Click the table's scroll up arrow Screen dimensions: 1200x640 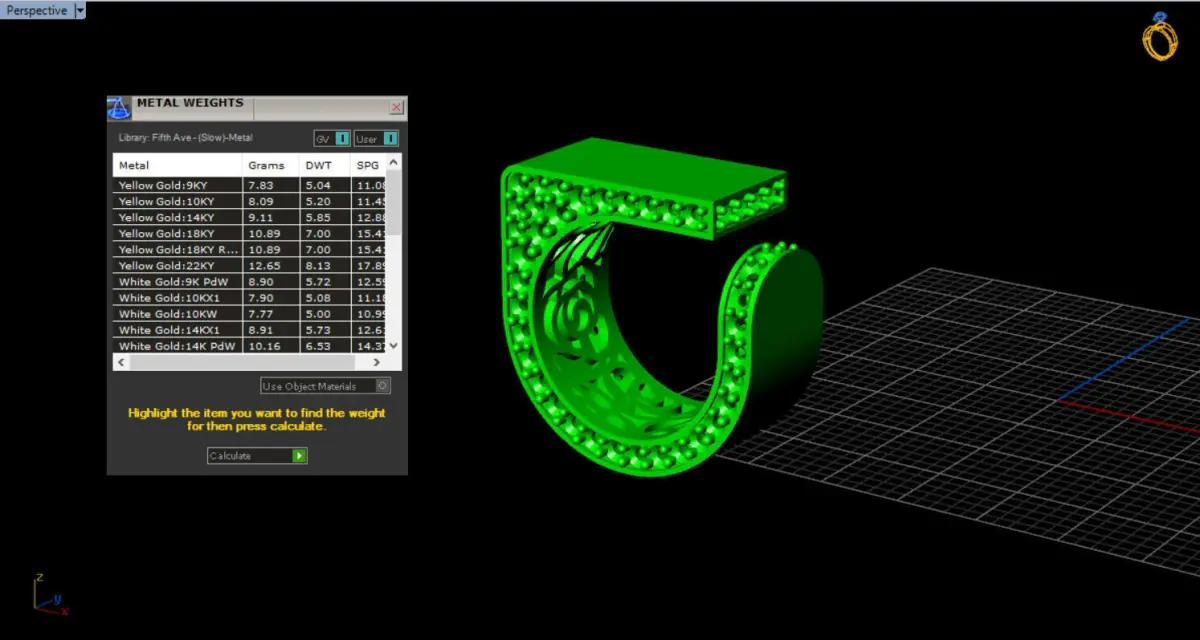point(393,162)
